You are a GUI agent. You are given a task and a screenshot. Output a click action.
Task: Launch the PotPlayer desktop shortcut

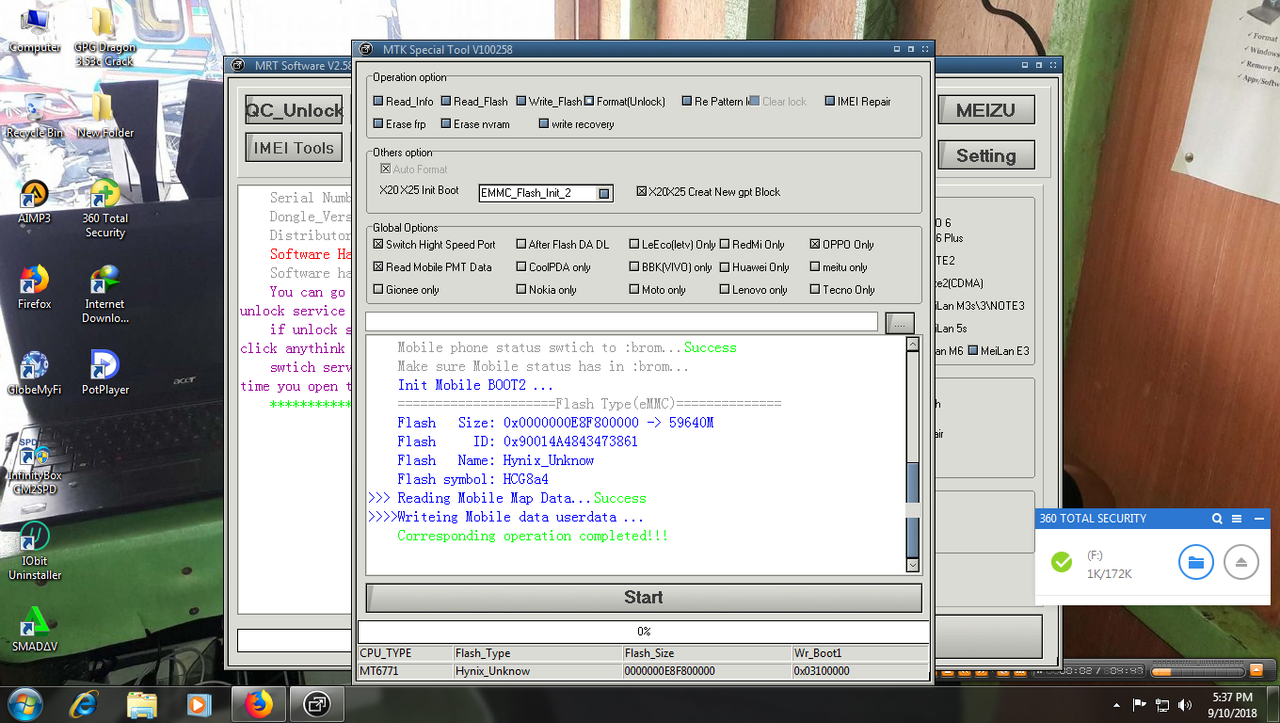click(x=105, y=373)
